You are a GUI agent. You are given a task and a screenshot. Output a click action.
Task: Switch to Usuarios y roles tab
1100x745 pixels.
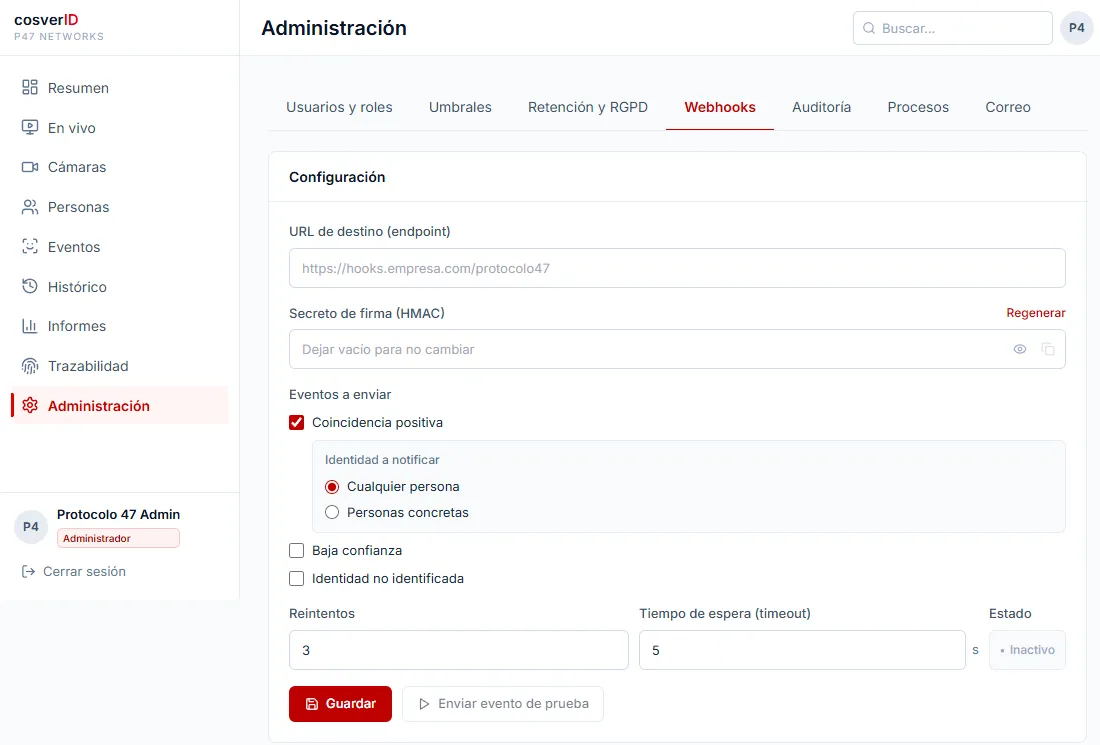339,107
